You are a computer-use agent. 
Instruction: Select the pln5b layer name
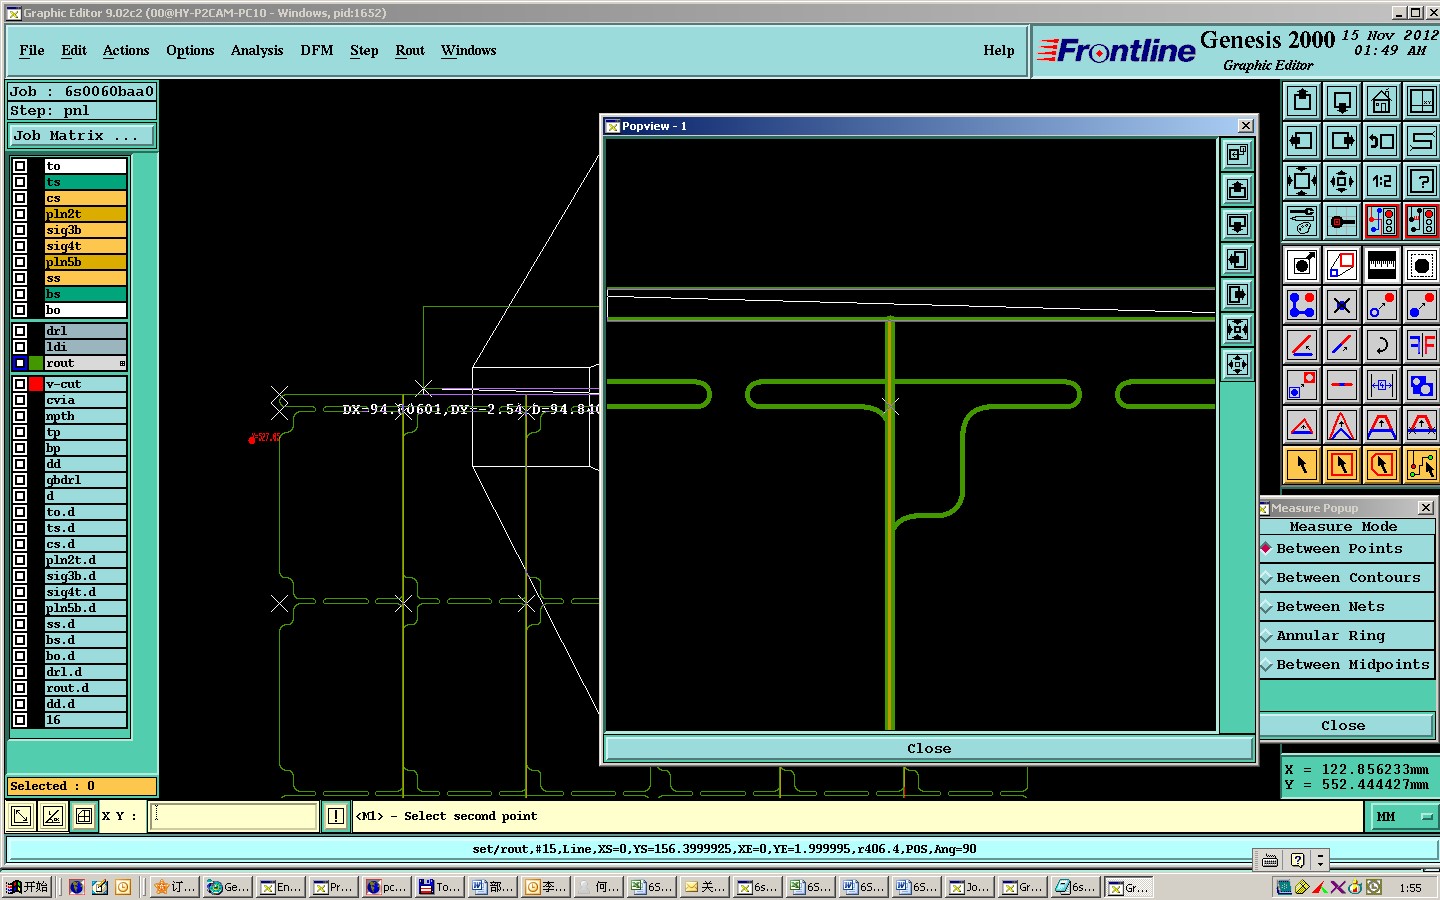click(x=85, y=262)
